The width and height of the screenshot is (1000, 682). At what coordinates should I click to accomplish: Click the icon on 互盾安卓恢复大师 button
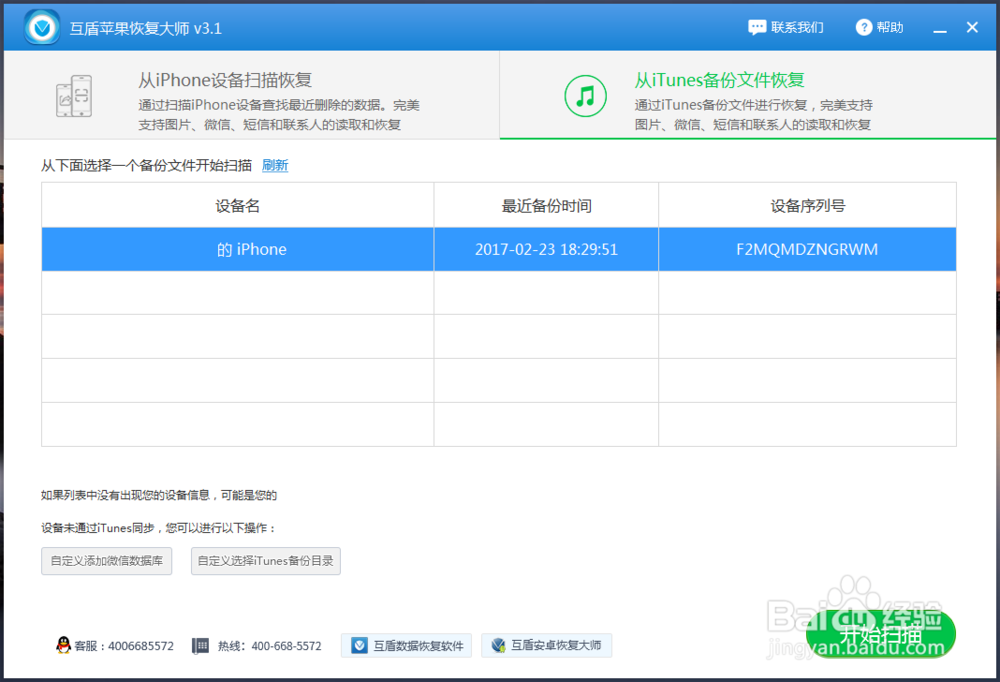pos(499,645)
